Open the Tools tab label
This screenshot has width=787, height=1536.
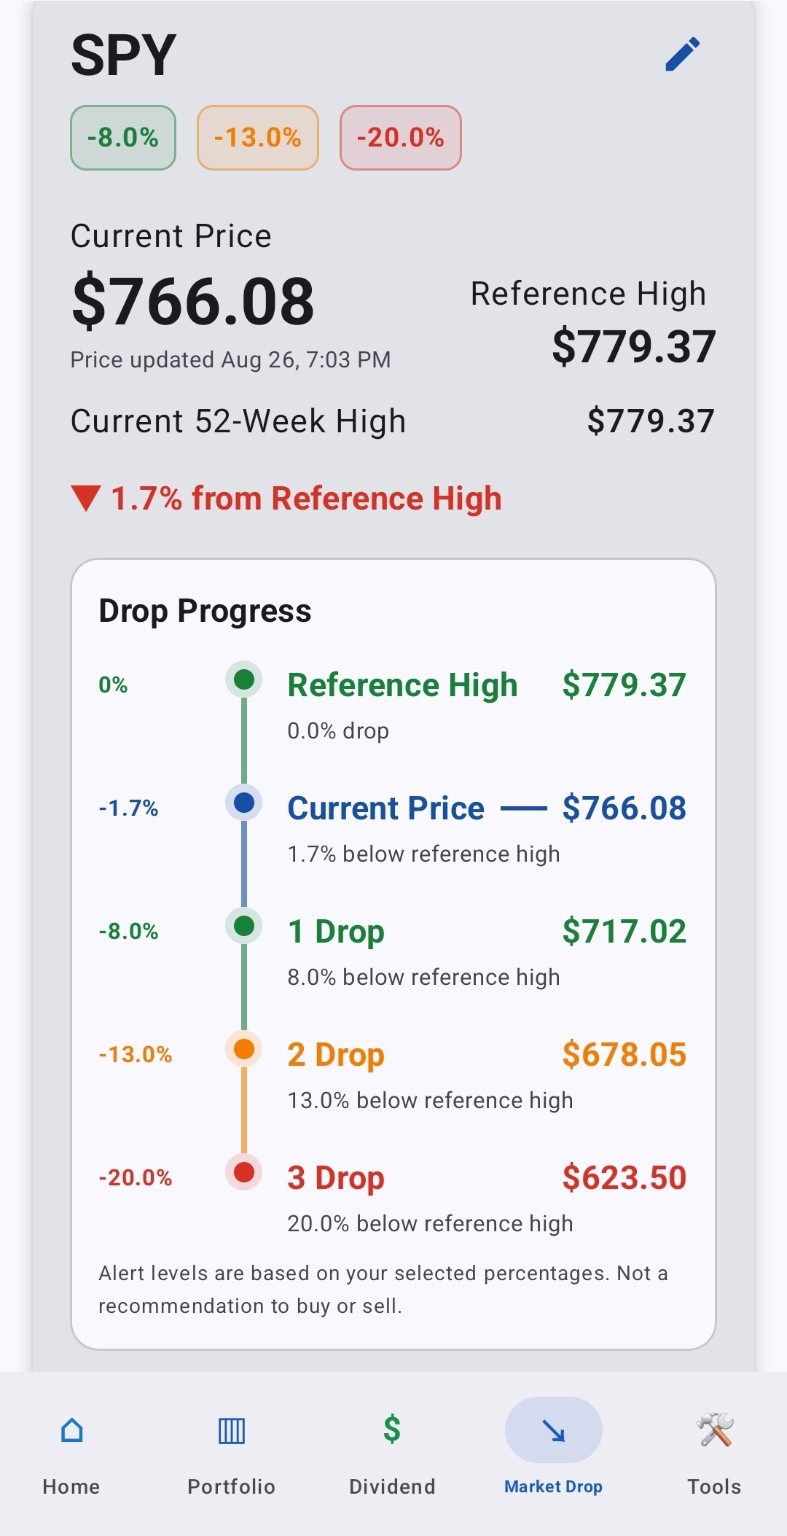point(714,1486)
